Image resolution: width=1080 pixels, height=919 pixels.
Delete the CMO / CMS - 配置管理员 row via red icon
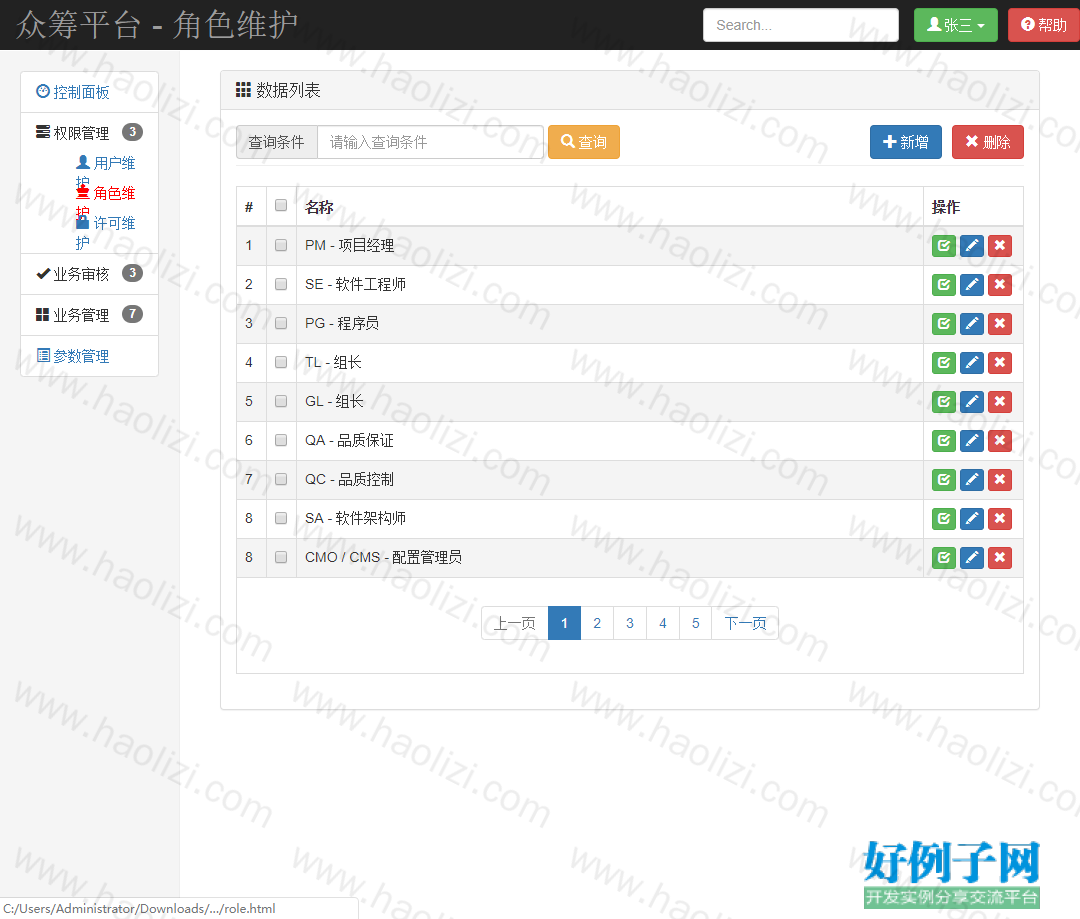[1000, 557]
